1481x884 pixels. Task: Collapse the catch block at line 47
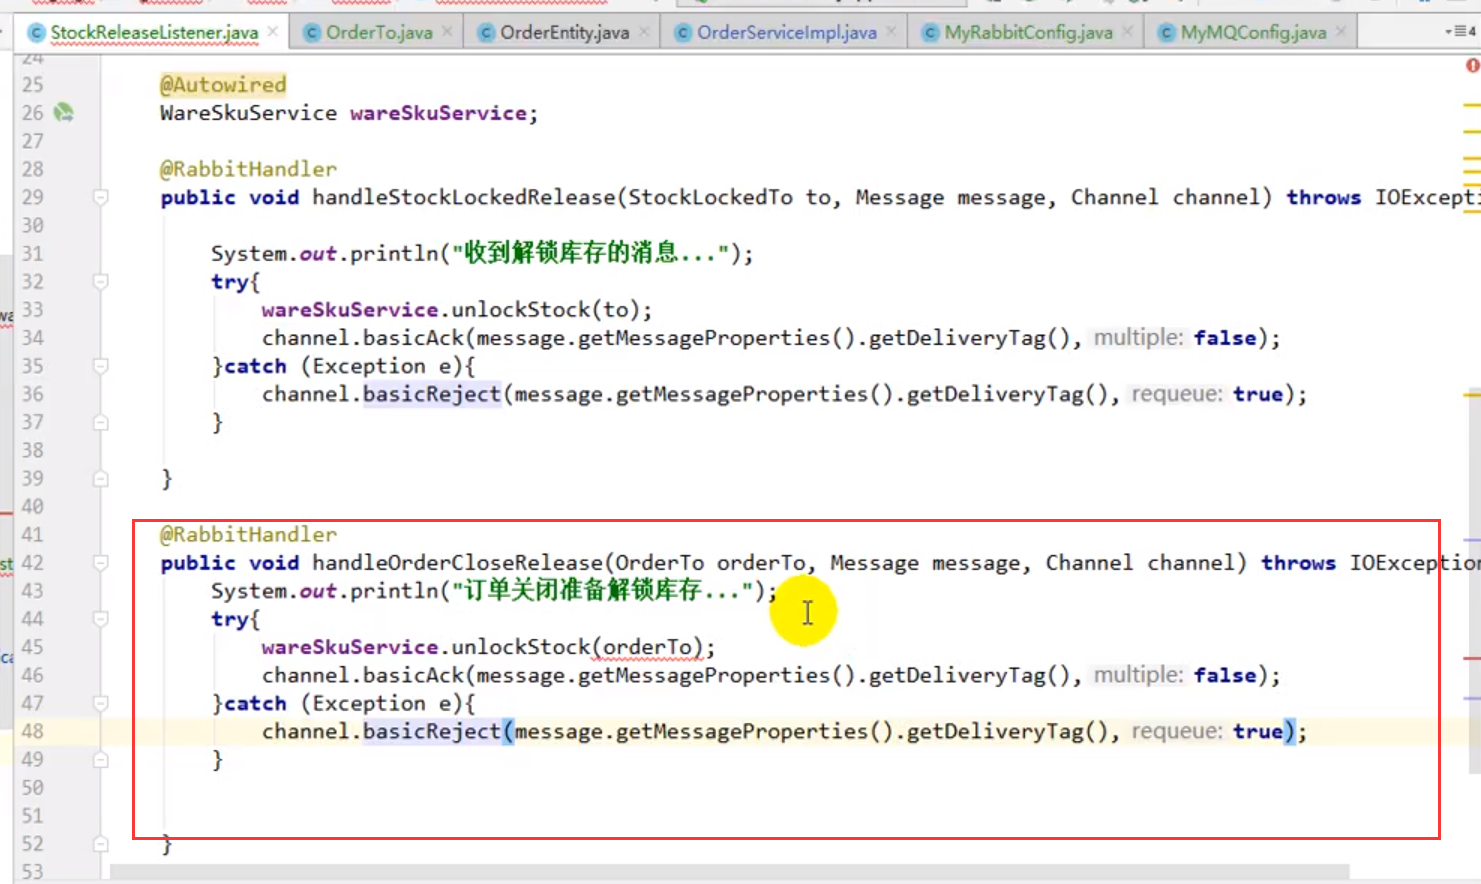[x=101, y=704]
